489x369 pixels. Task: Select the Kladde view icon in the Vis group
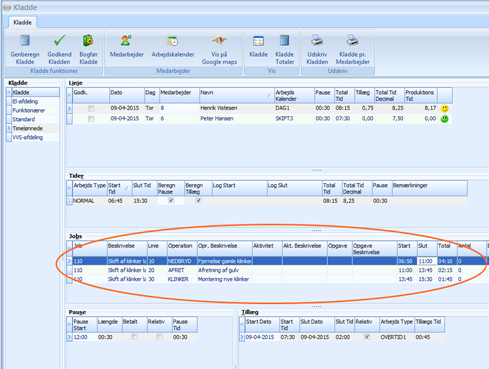coord(258,41)
